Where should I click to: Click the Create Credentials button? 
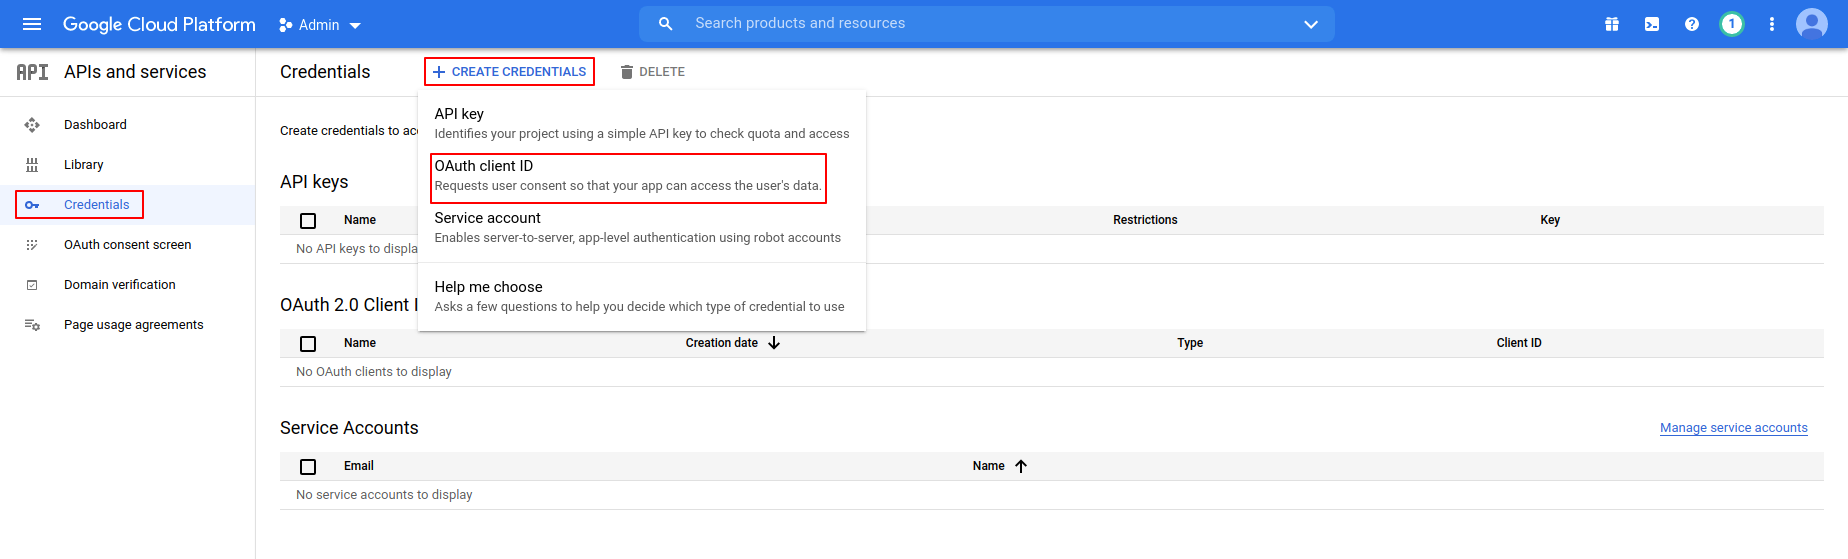tap(509, 72)
